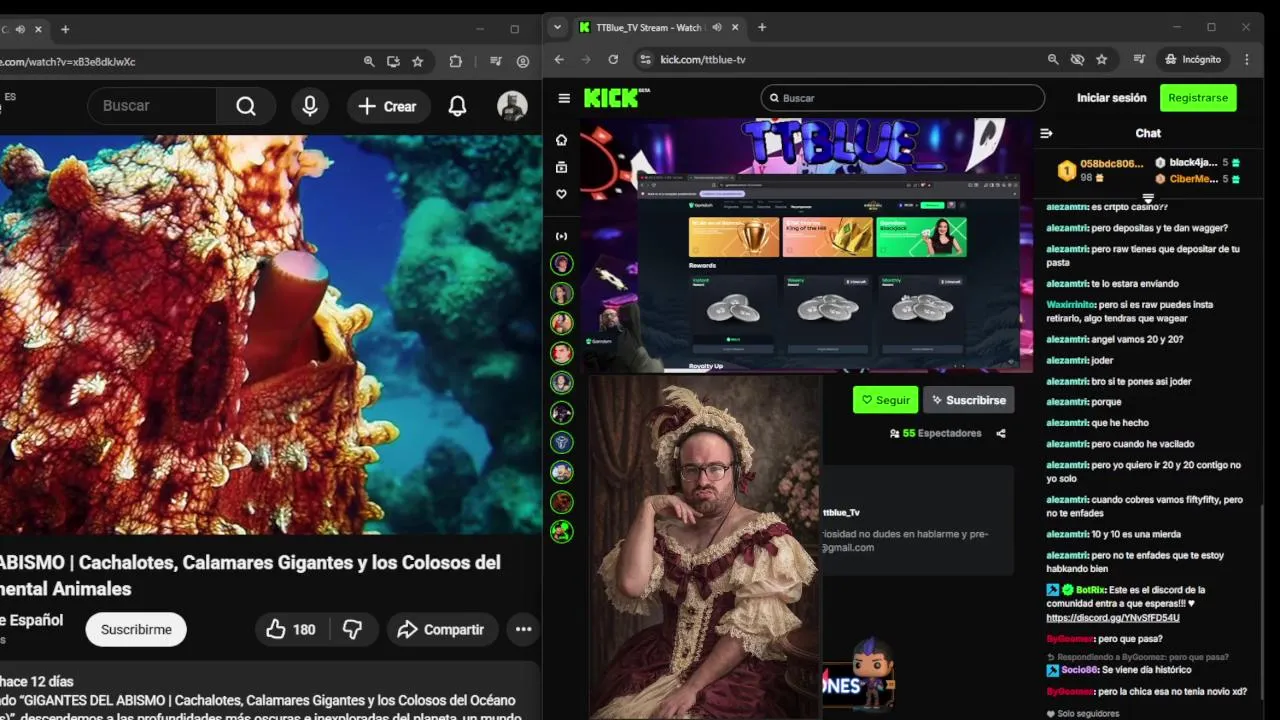The width and height of the screenshot is (1280, 720).
Task: Click Waxirrinito username in chat
Action: (1071, 304)
